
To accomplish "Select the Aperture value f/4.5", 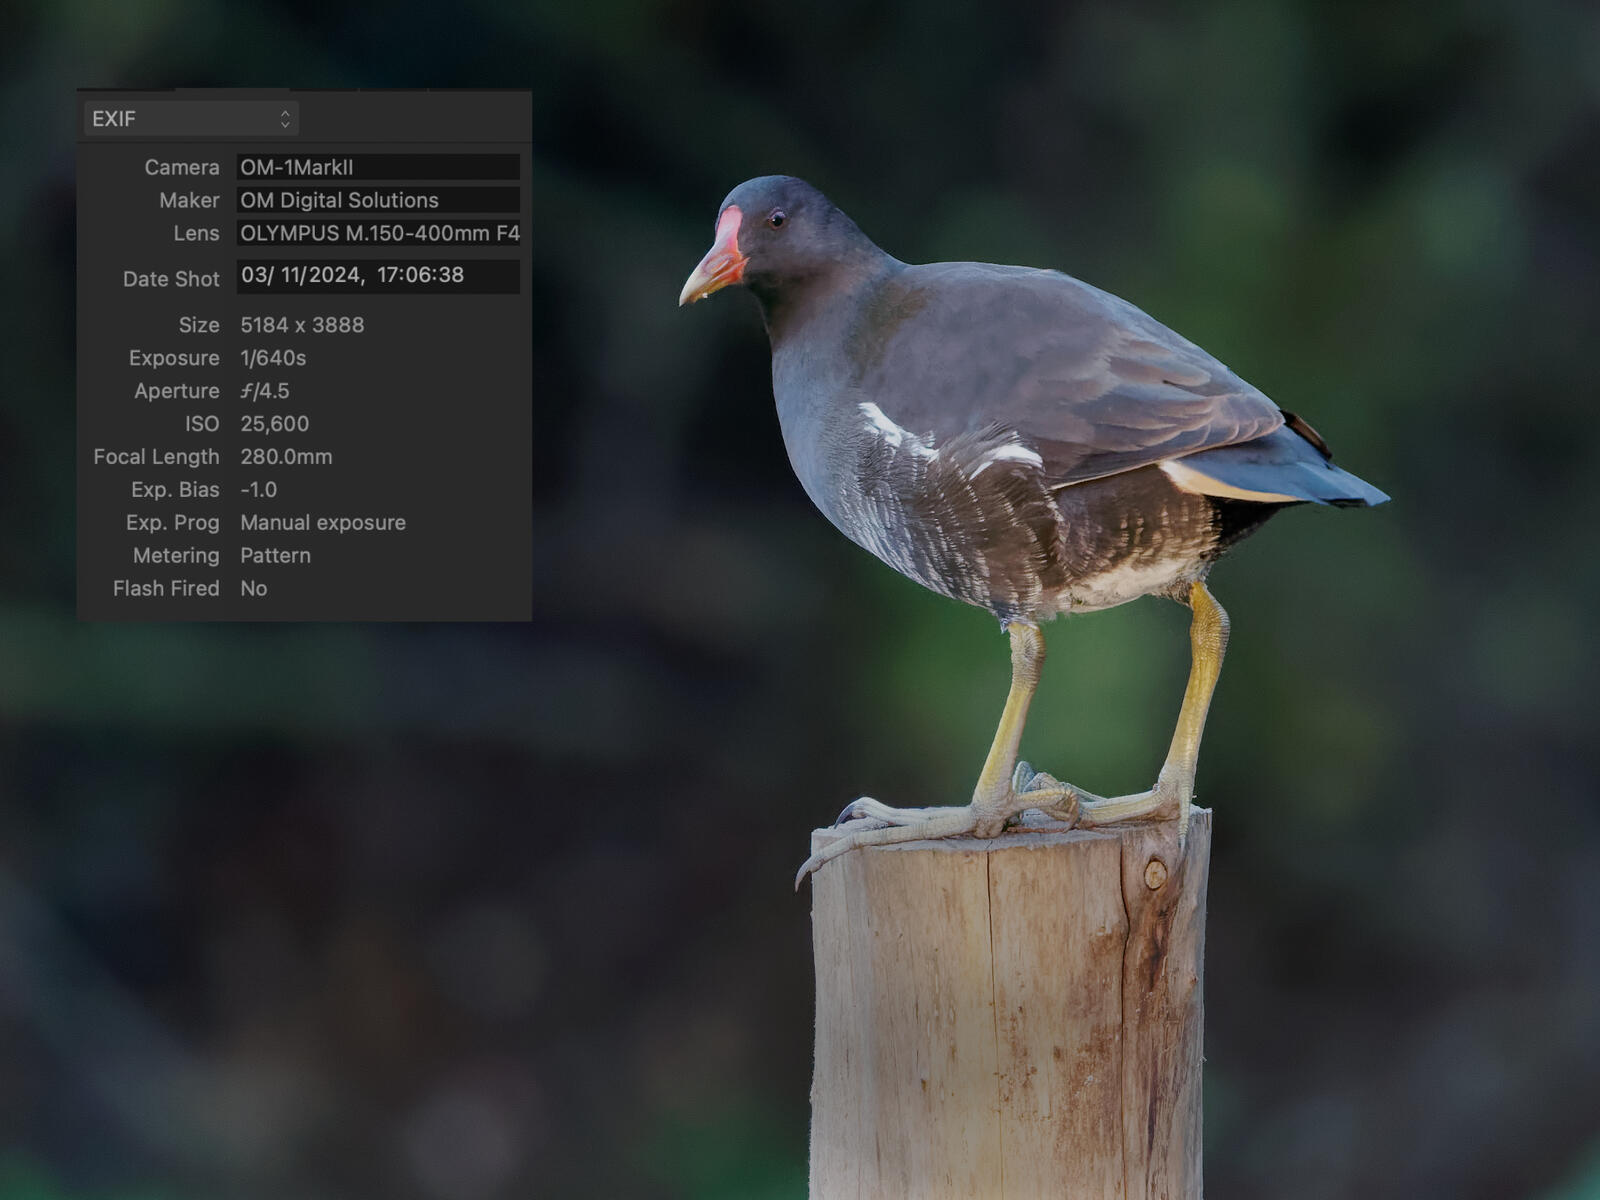I will coord(265,391).
